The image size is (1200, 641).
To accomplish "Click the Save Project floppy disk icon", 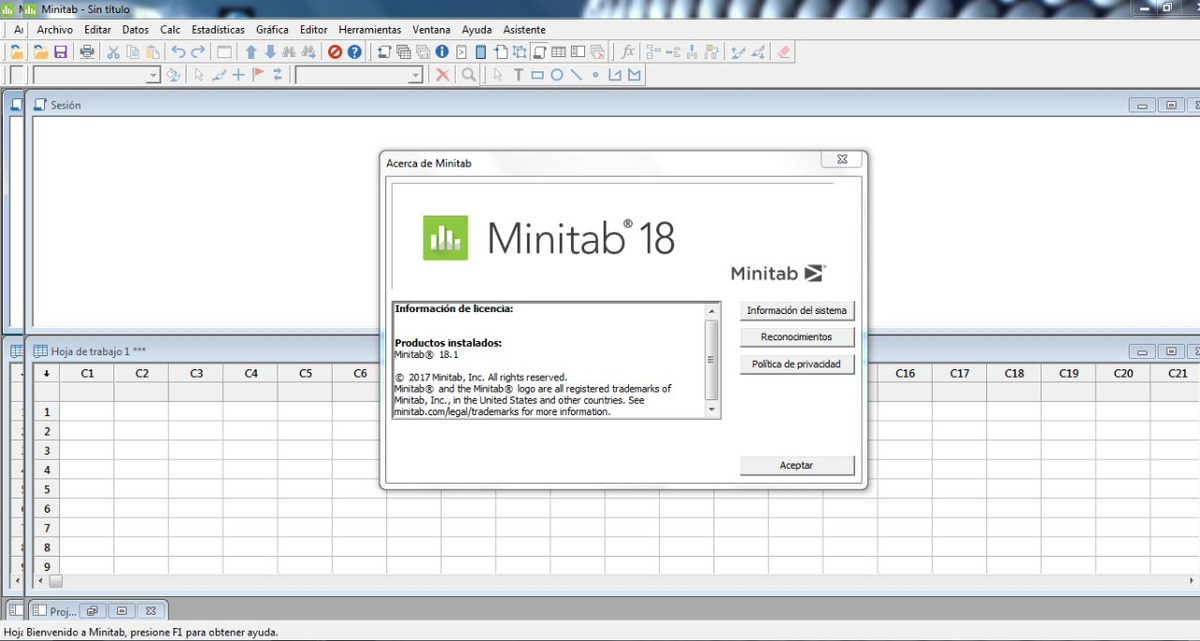I will click(x=60, y=52).
